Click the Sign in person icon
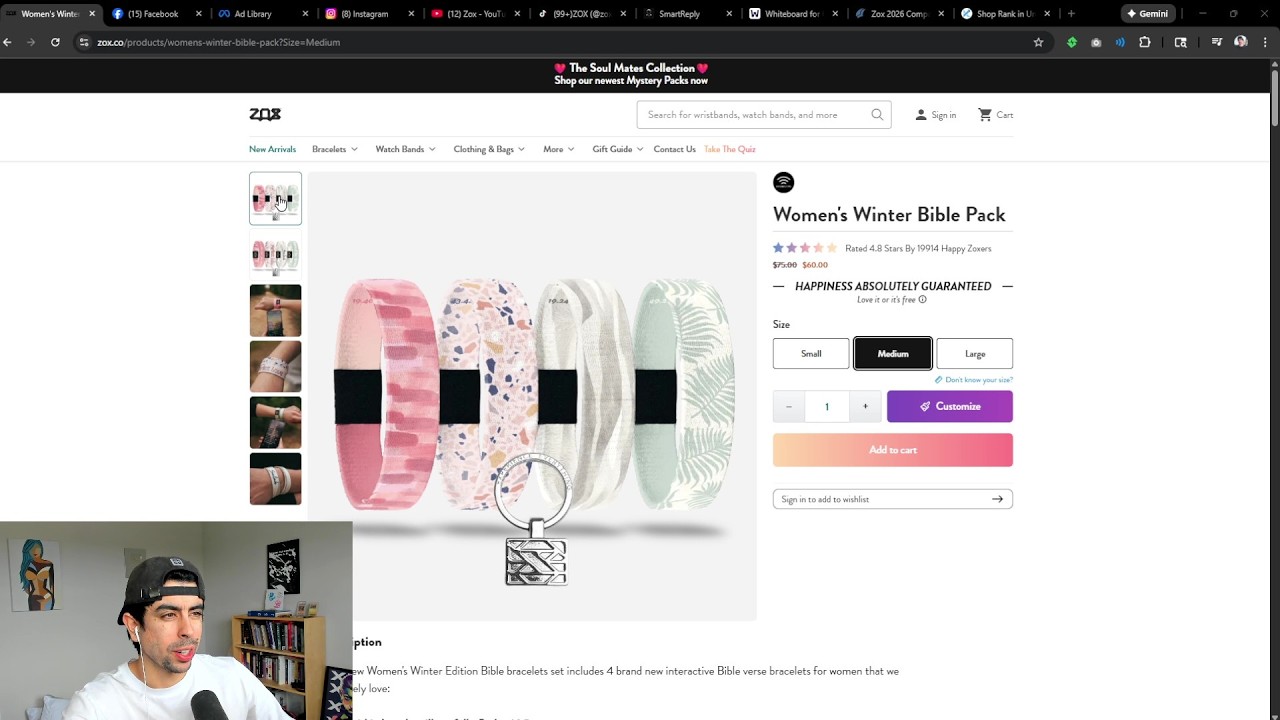This screenshot has height=720, width=1280. coord(921,115)
